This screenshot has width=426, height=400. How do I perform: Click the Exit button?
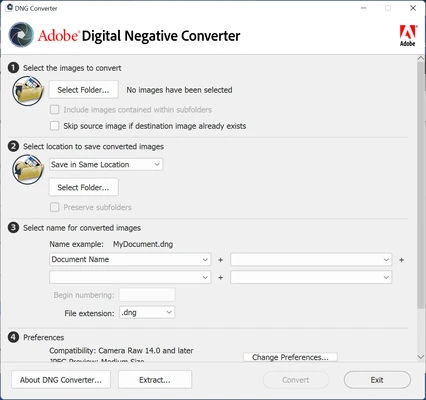coord(377,380)
